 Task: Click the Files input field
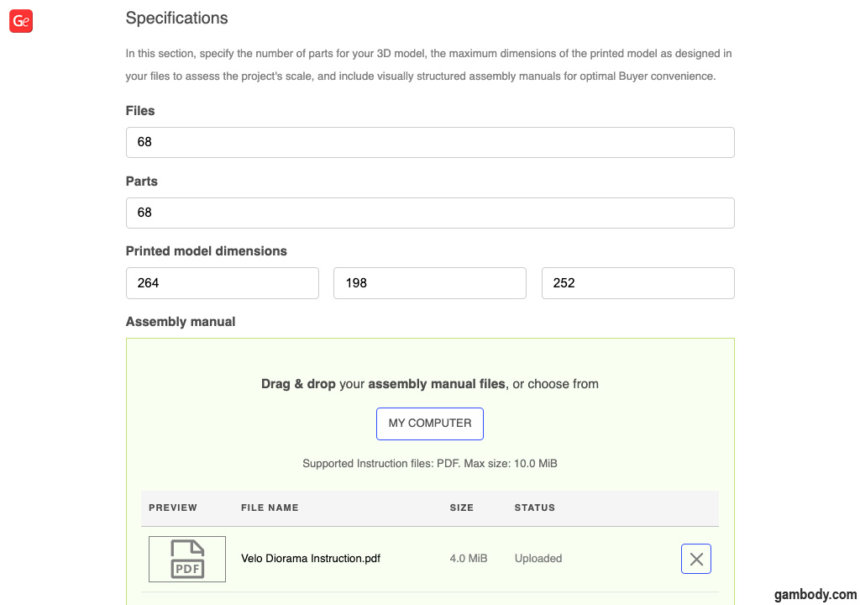point(429,142)
